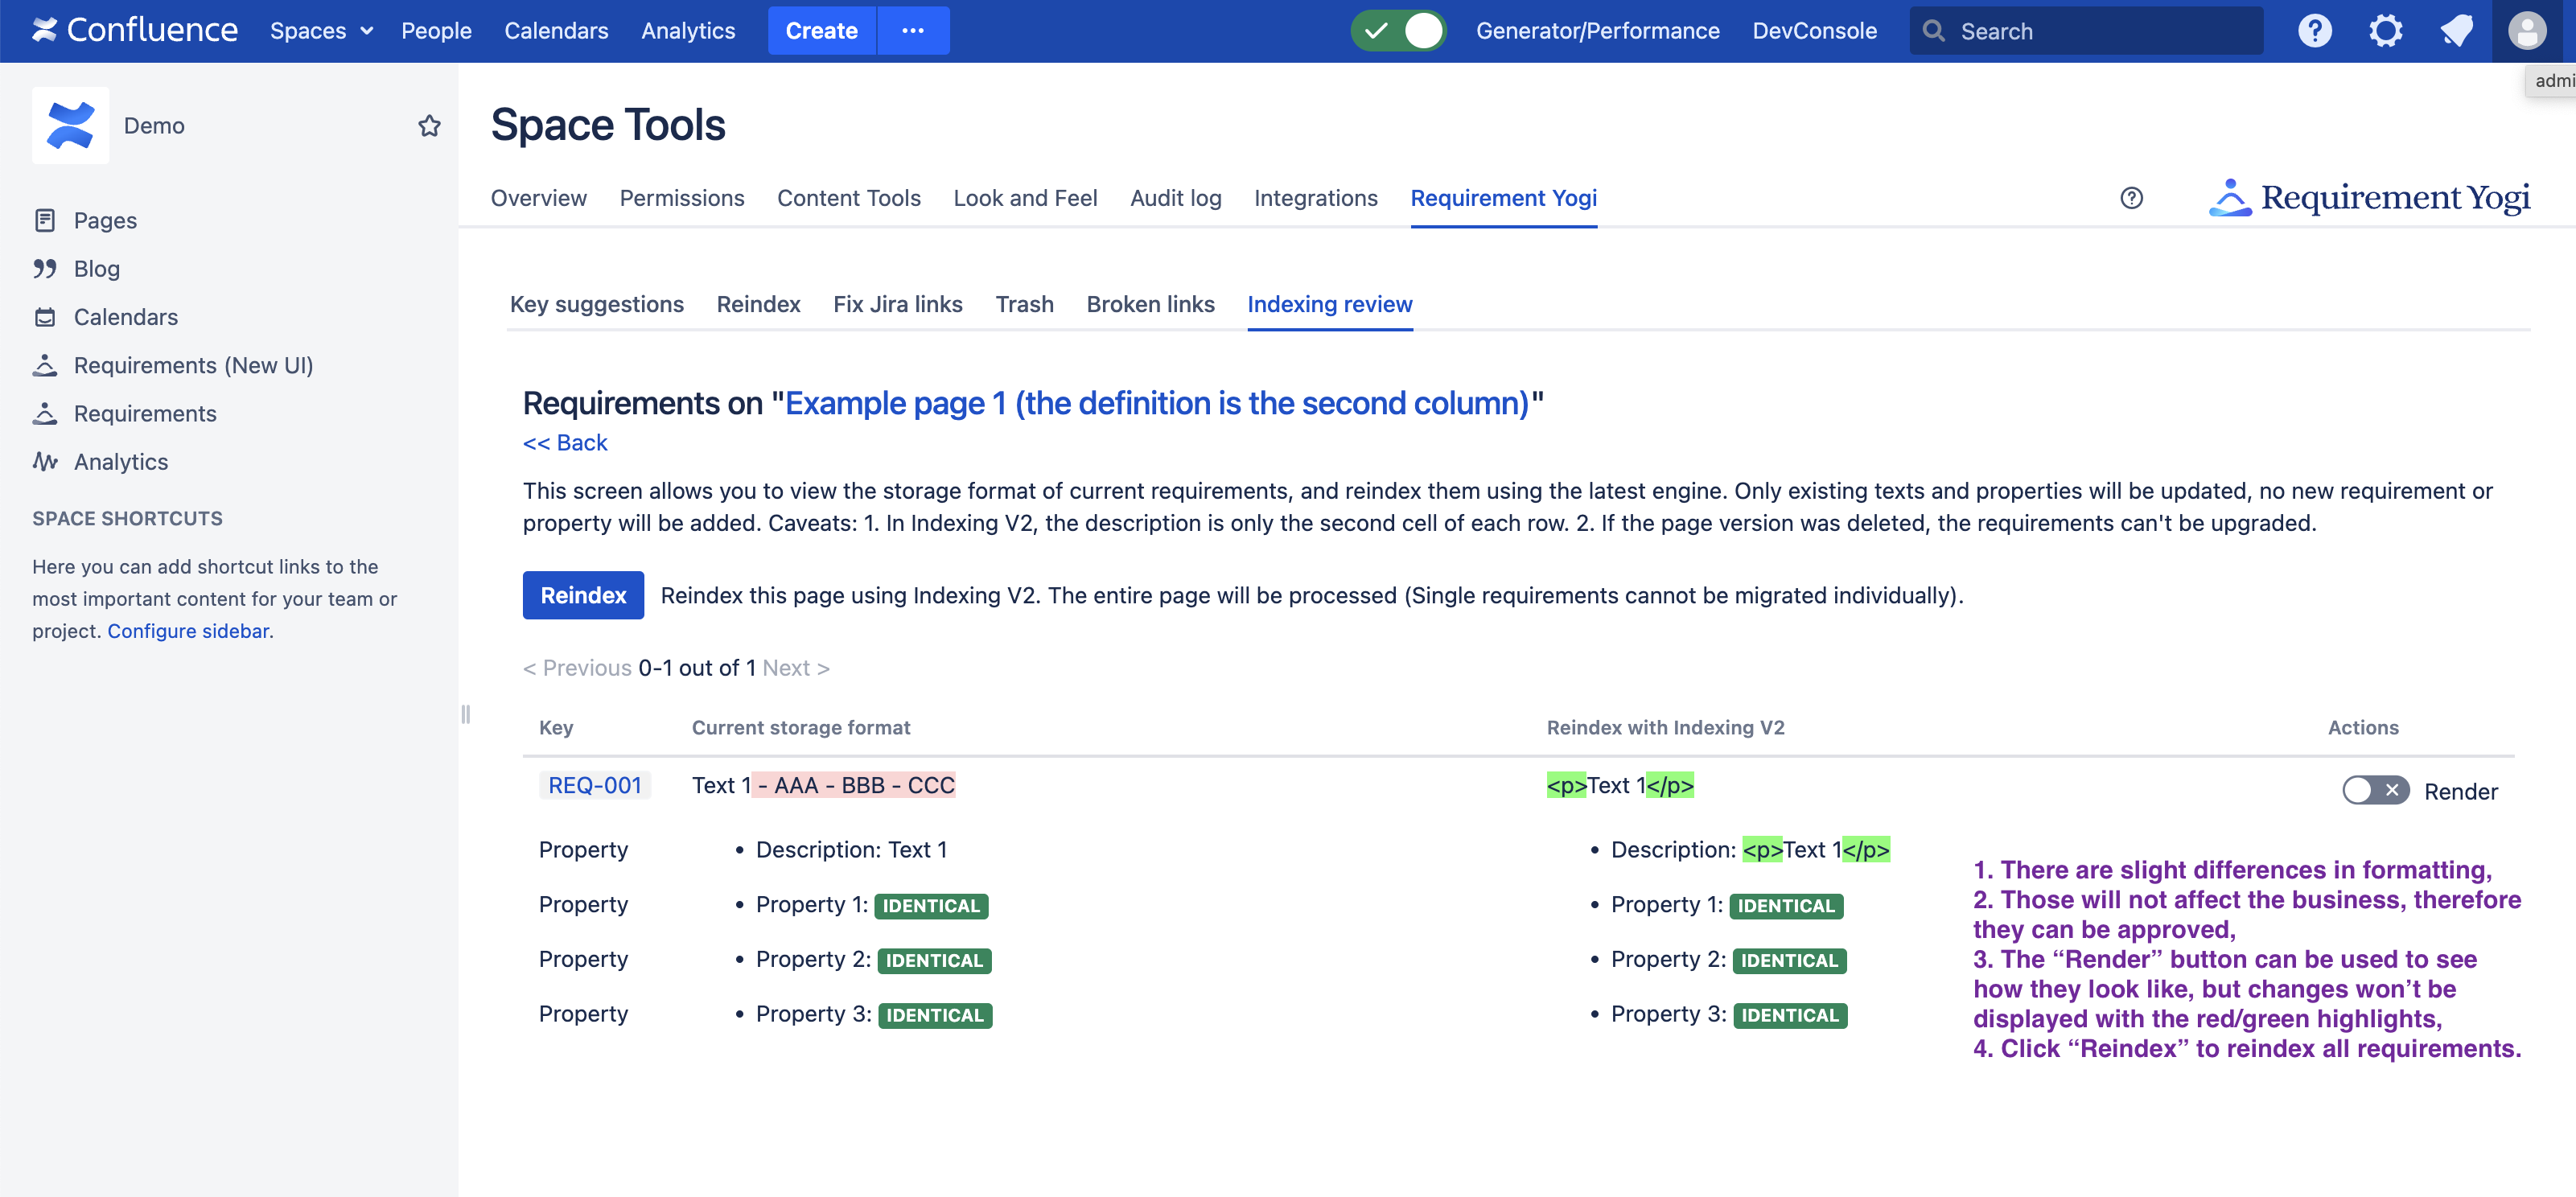Screen dimensions: 2576x1197
Task: Toggle the green checkmark switch in header
Action: coord(1398,31)
